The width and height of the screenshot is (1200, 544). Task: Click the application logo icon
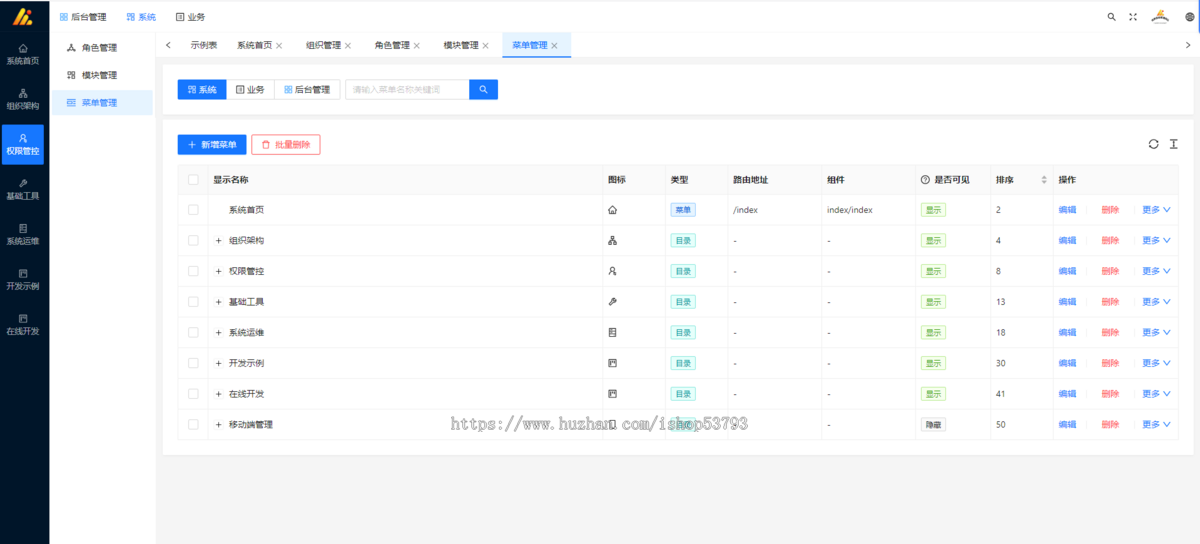tap(22, 16)
